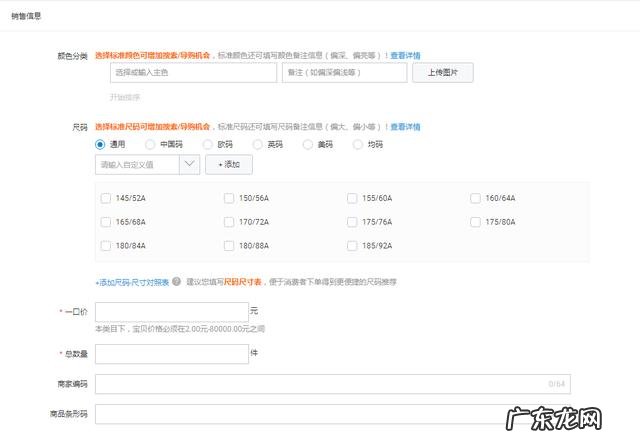Click the 添加尺码-尺寸对照表 link
The height and width of the screenshot is (448, 640).
click(x=132, y=282)
